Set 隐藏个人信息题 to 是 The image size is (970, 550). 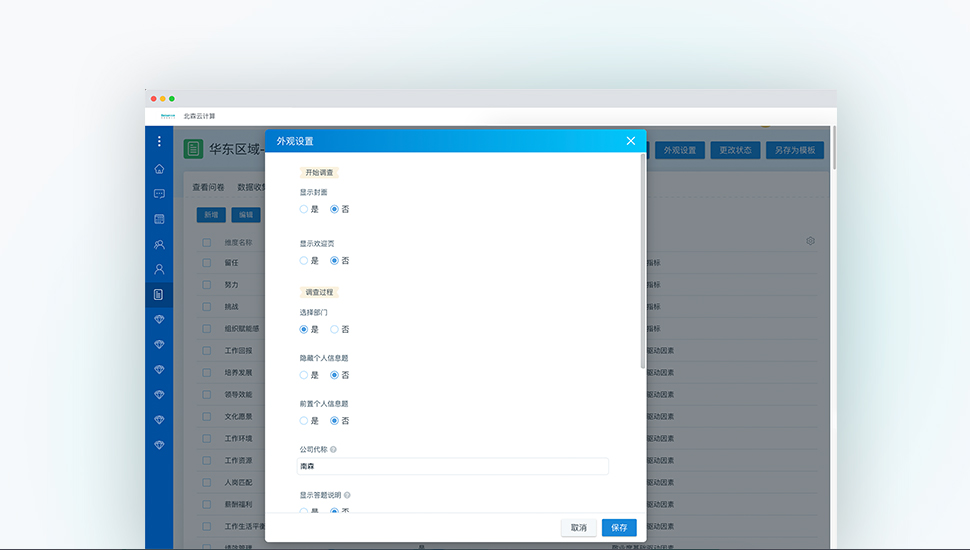pyautogui.click(x=304, y=375)
